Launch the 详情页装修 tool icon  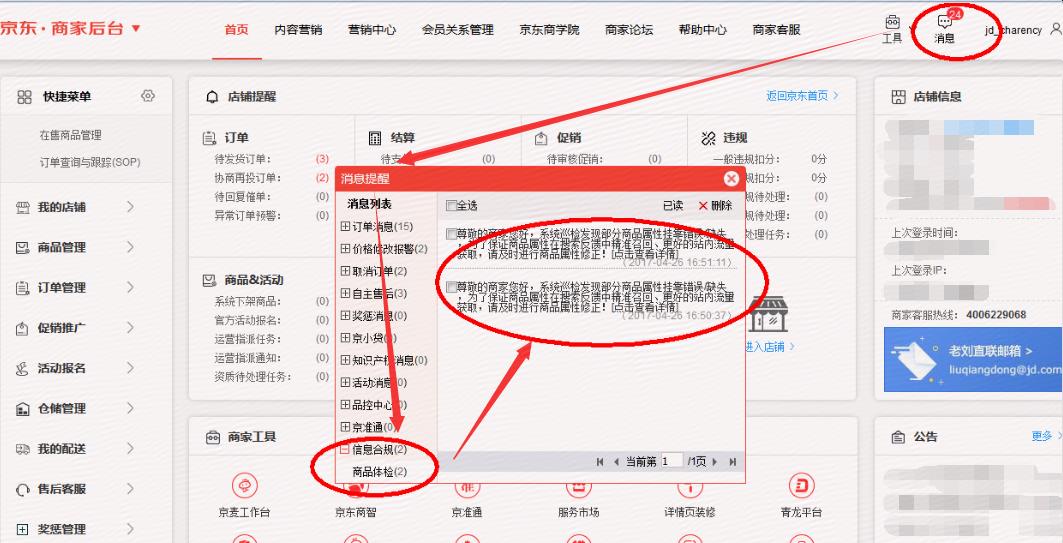[689, 486]
